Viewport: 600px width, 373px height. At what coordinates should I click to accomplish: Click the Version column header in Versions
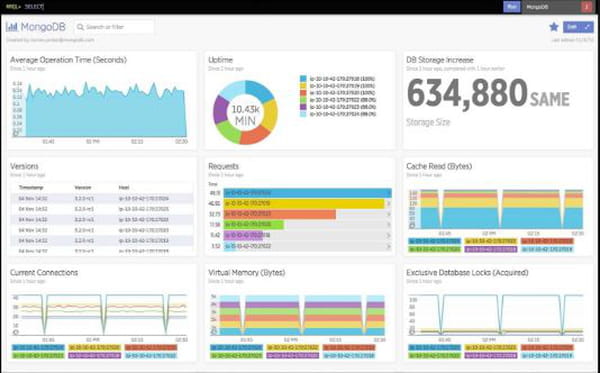(83, 188)
